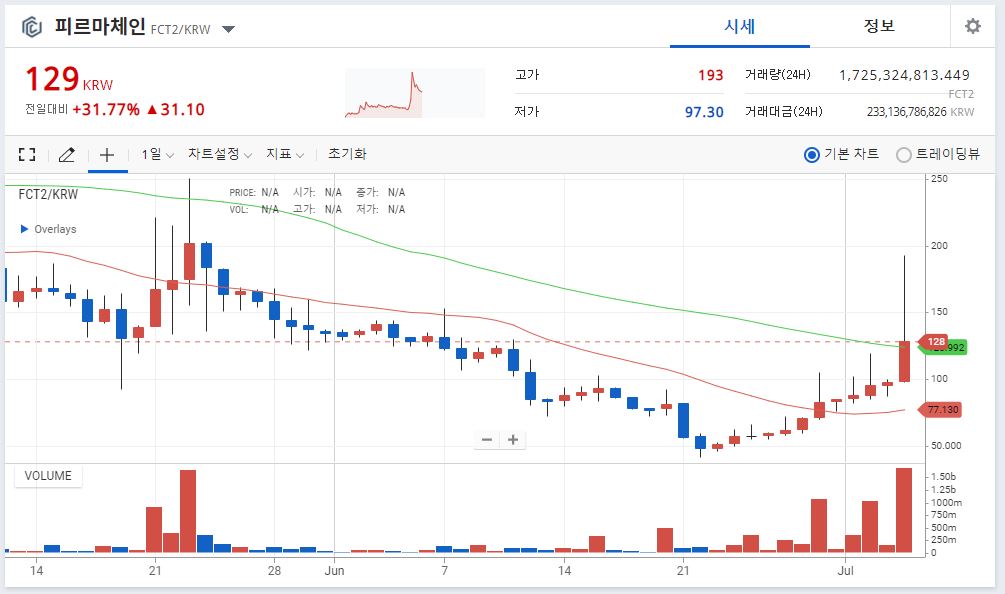Click the VOLUME label button
Viewport: 1005px width, 594px height.
point(48,476)
